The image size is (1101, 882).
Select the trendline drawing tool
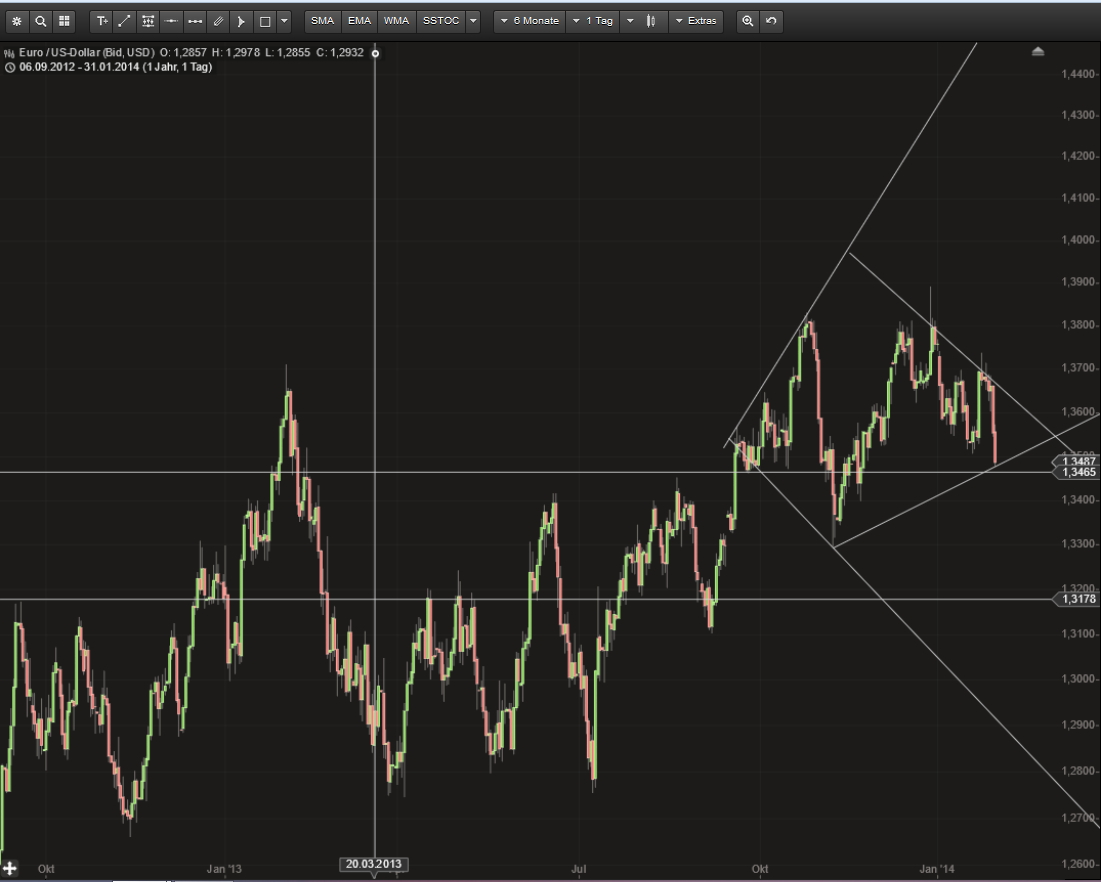[x=125, y=20]
